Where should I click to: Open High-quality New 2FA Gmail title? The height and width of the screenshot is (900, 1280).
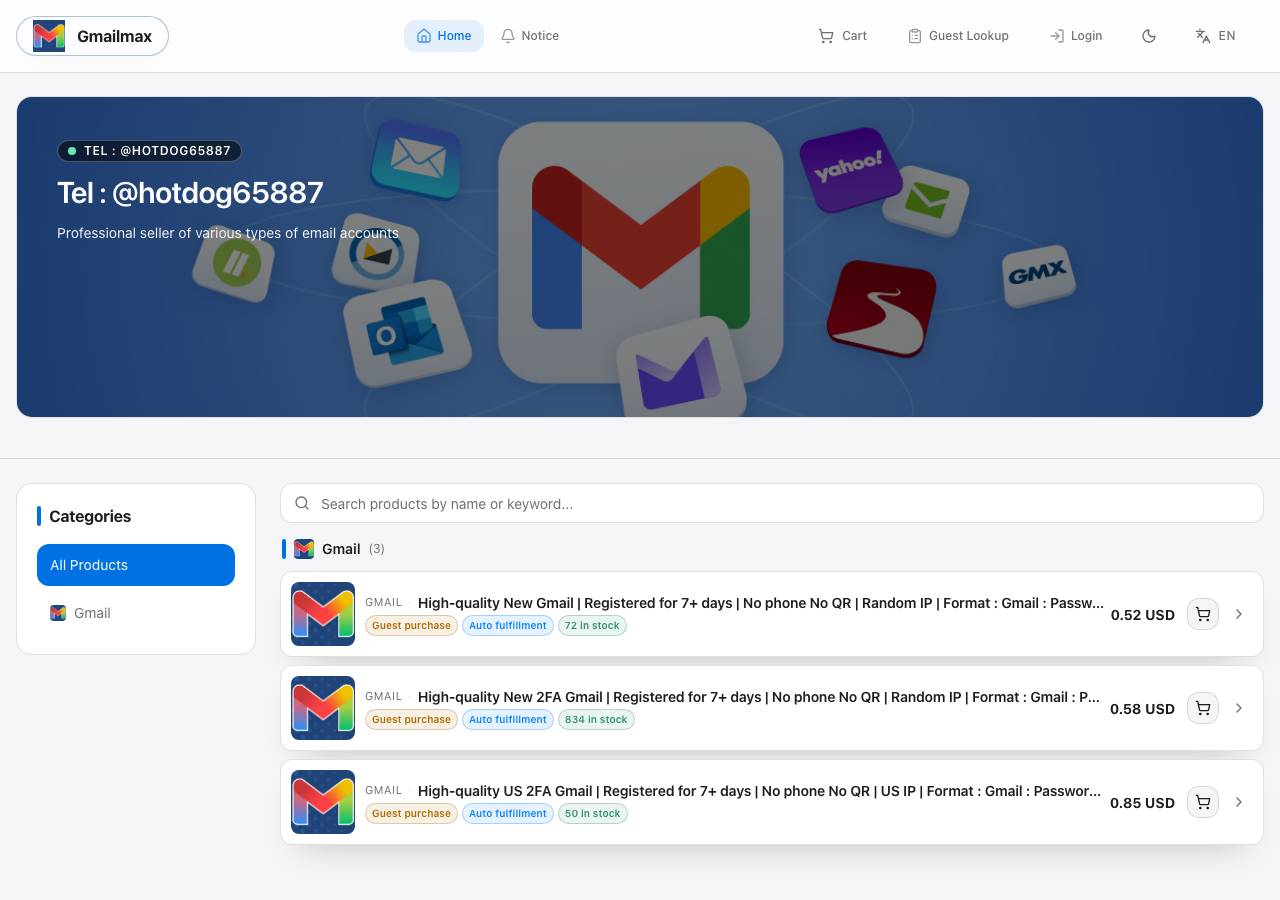point(759,697)
